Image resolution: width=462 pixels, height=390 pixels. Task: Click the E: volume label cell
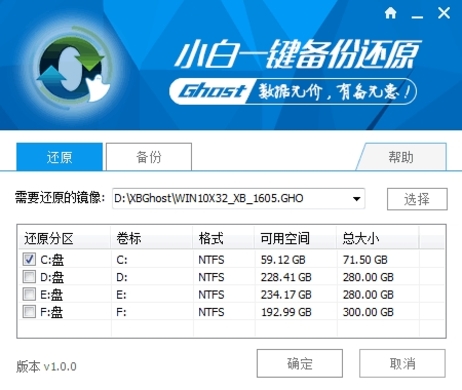(x=121, y=295)
